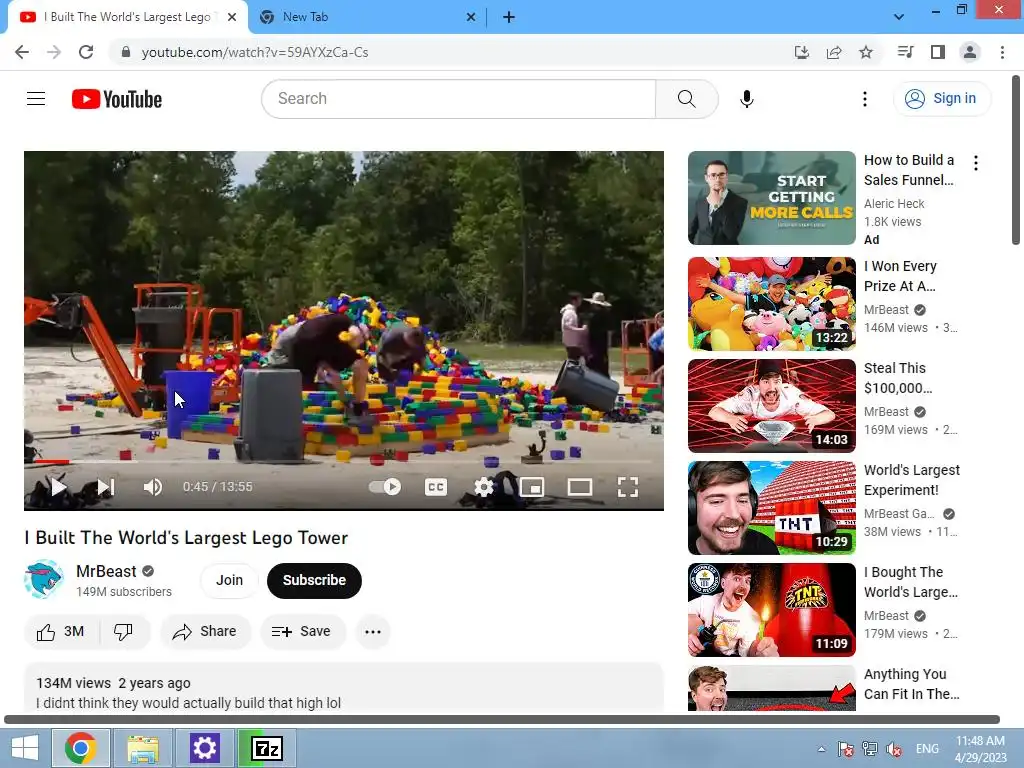
Task: Open more actions ellipsis under video
Action: point(373,632)
